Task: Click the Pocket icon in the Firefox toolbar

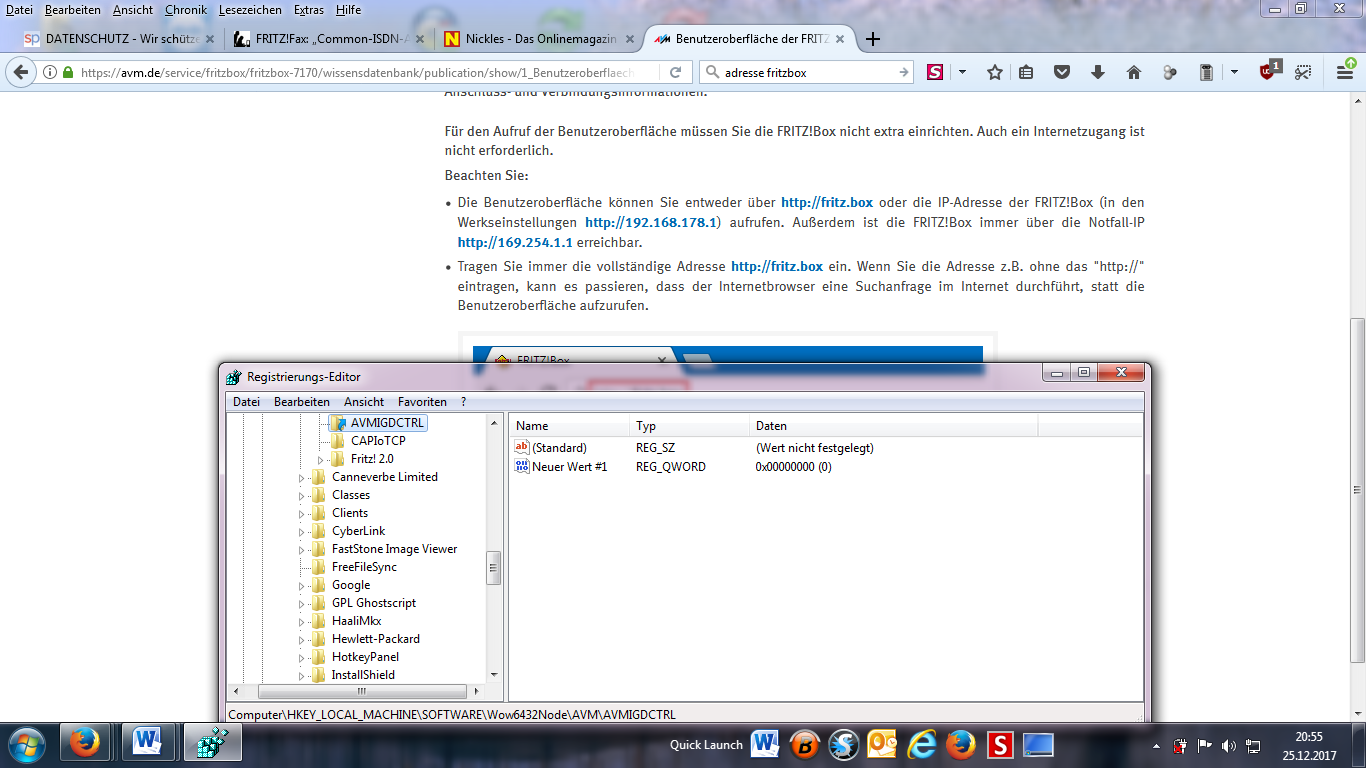Action: (x=1062, y=72)
